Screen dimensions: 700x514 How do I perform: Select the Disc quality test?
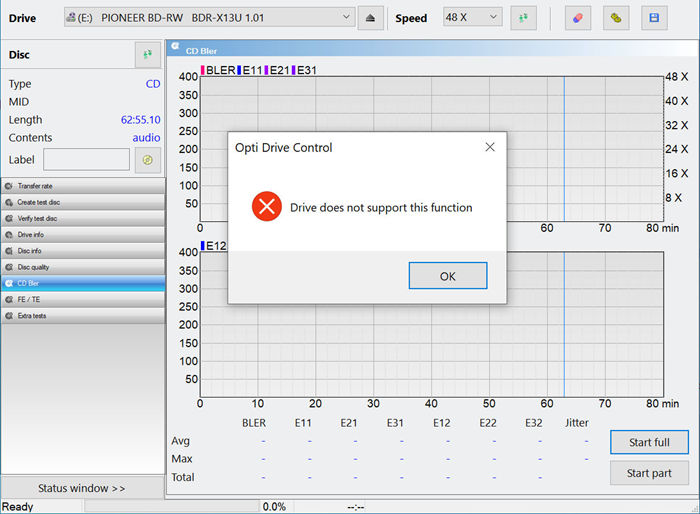click(82, 267)
